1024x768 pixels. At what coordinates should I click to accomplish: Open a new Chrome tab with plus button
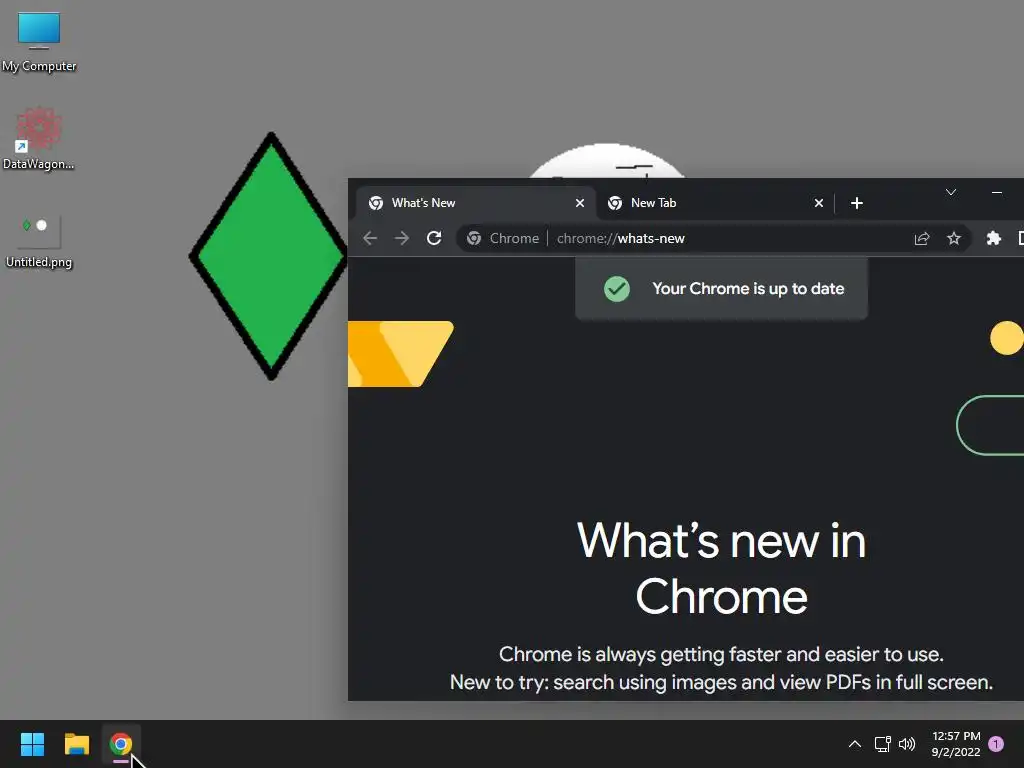(x=857, y=203)
